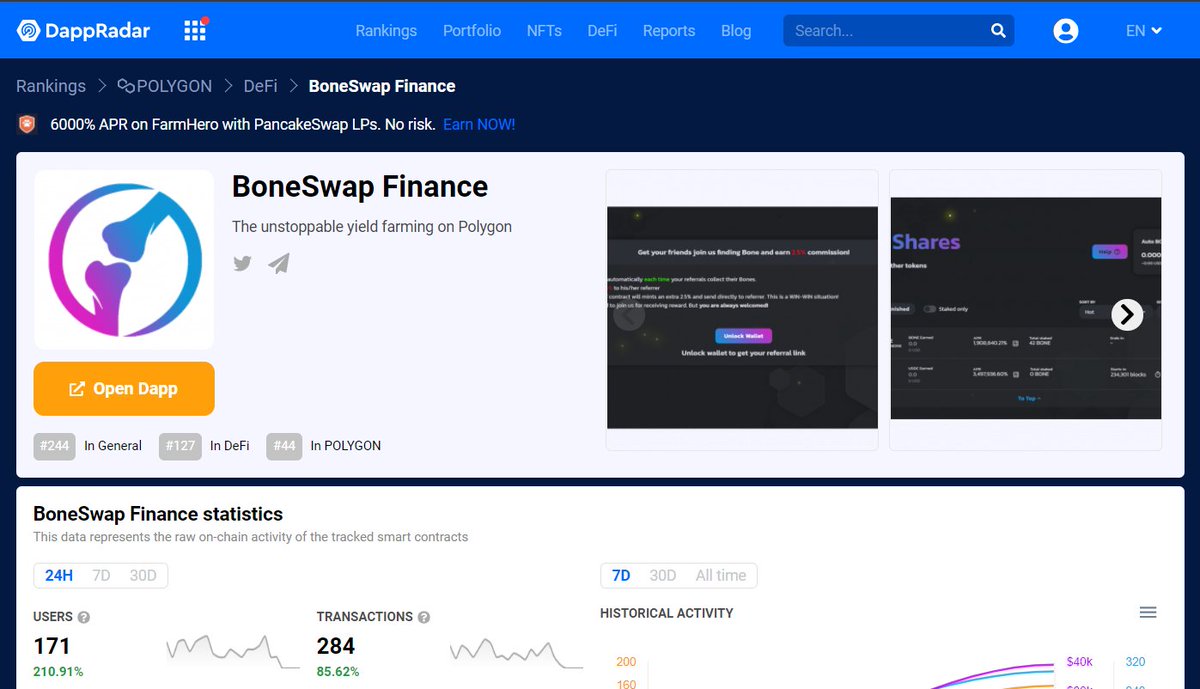Screen dimensions: 1200x689
Task: Open the historical activity chart menu
Action: click(x=1148, y=612)
